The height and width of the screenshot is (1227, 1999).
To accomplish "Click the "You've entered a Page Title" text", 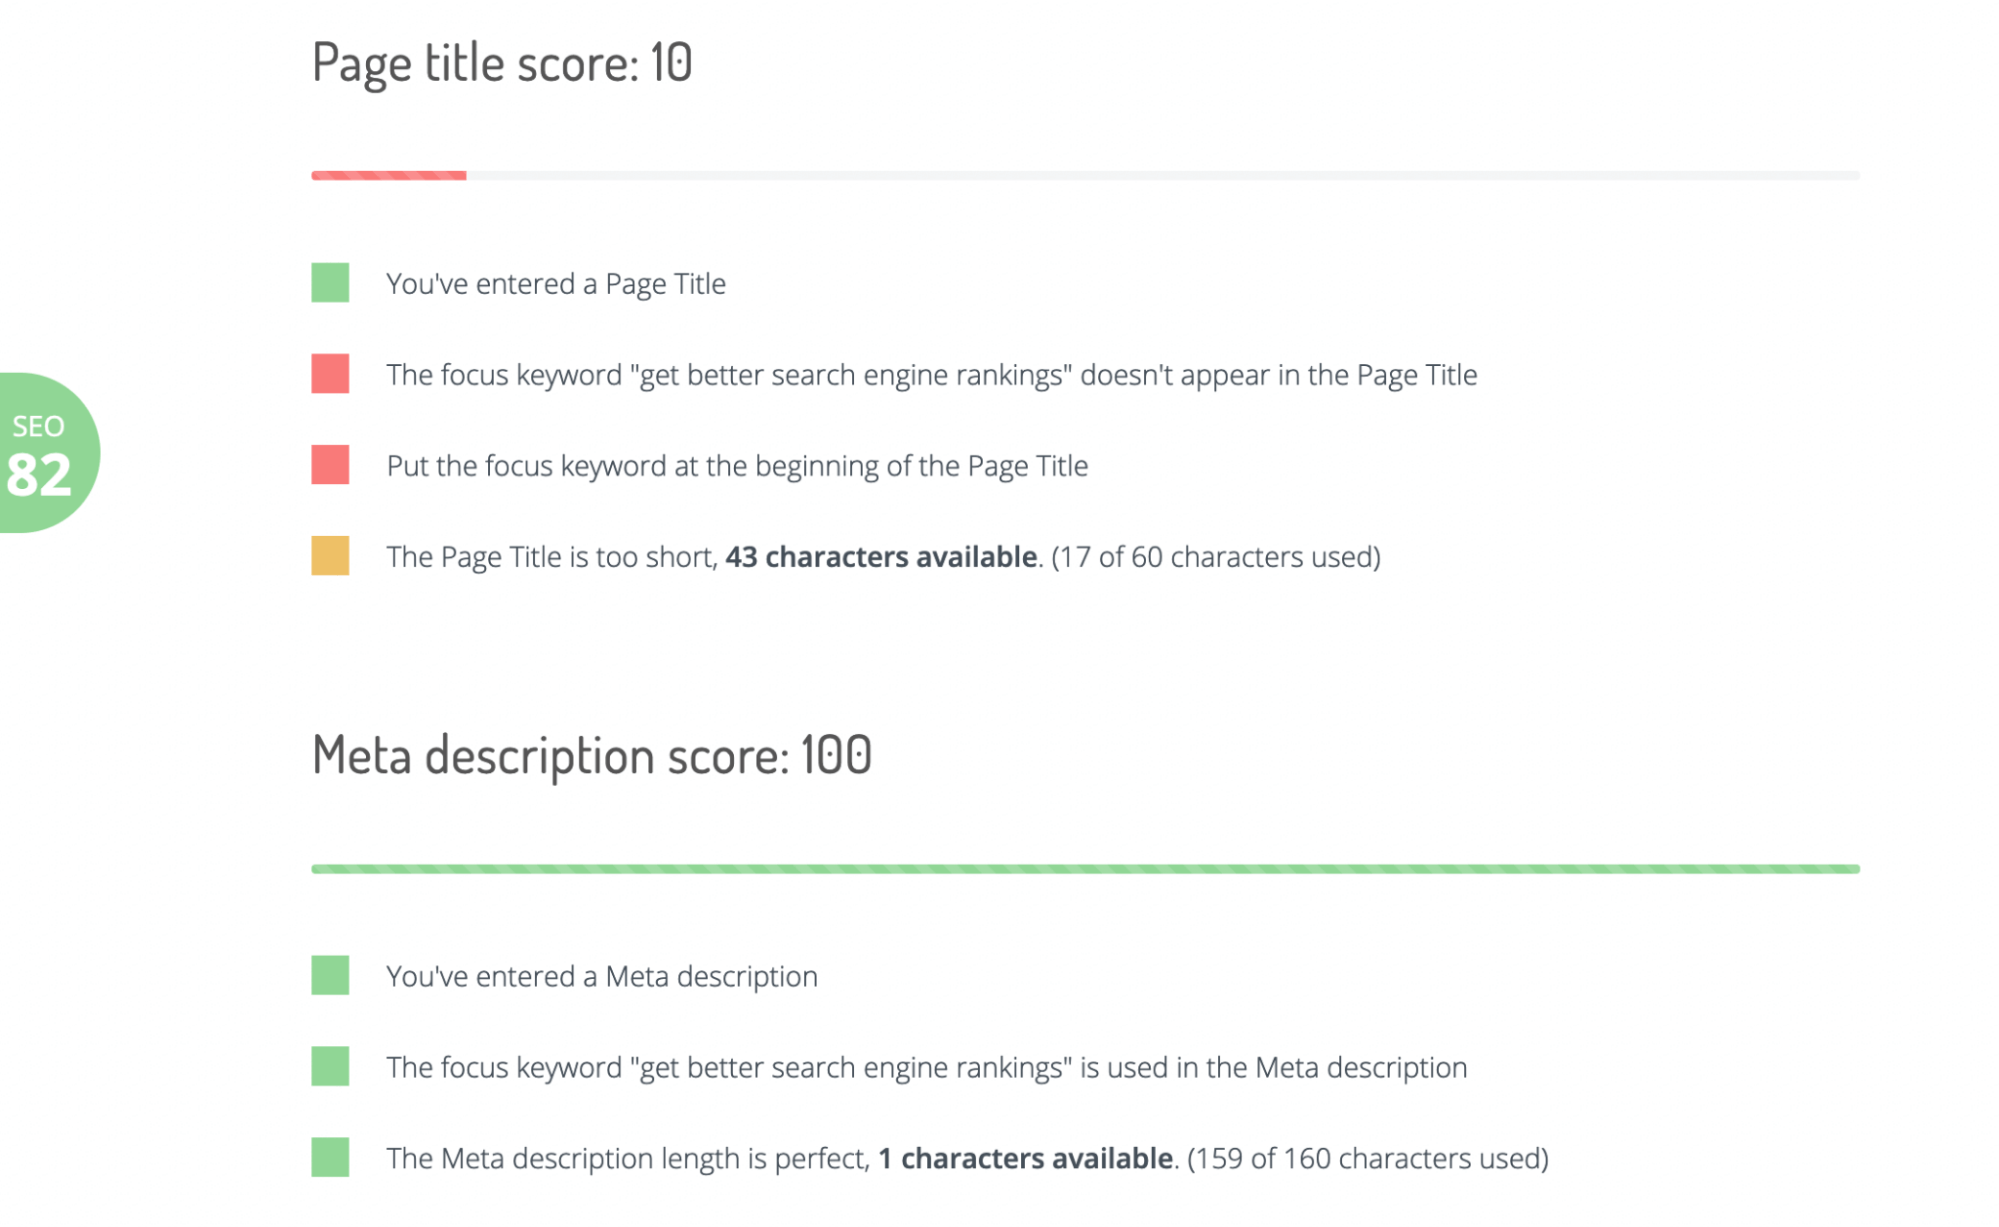I will point(556,284).
